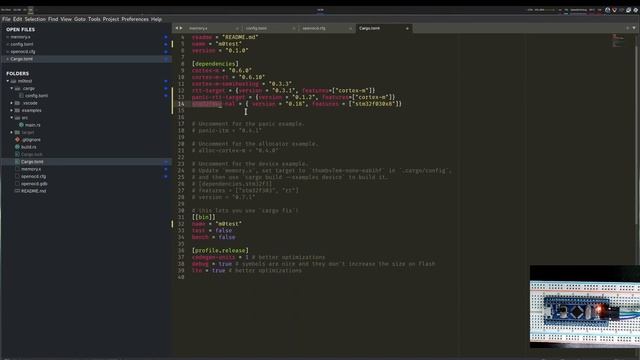Image resolution: width=640 pixels, height=360 pixels.
Task: Open the Project menu
Action: tap(111, 19)
